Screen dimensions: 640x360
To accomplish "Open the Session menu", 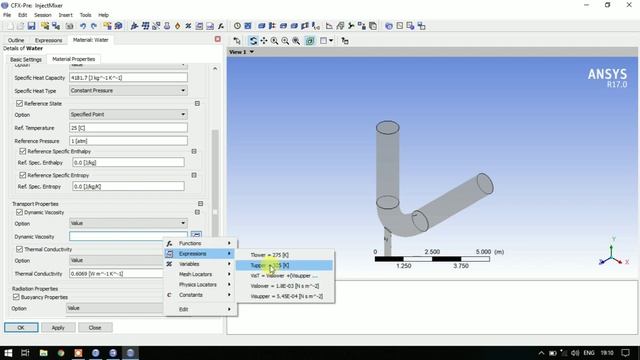I will click(43, 15).
